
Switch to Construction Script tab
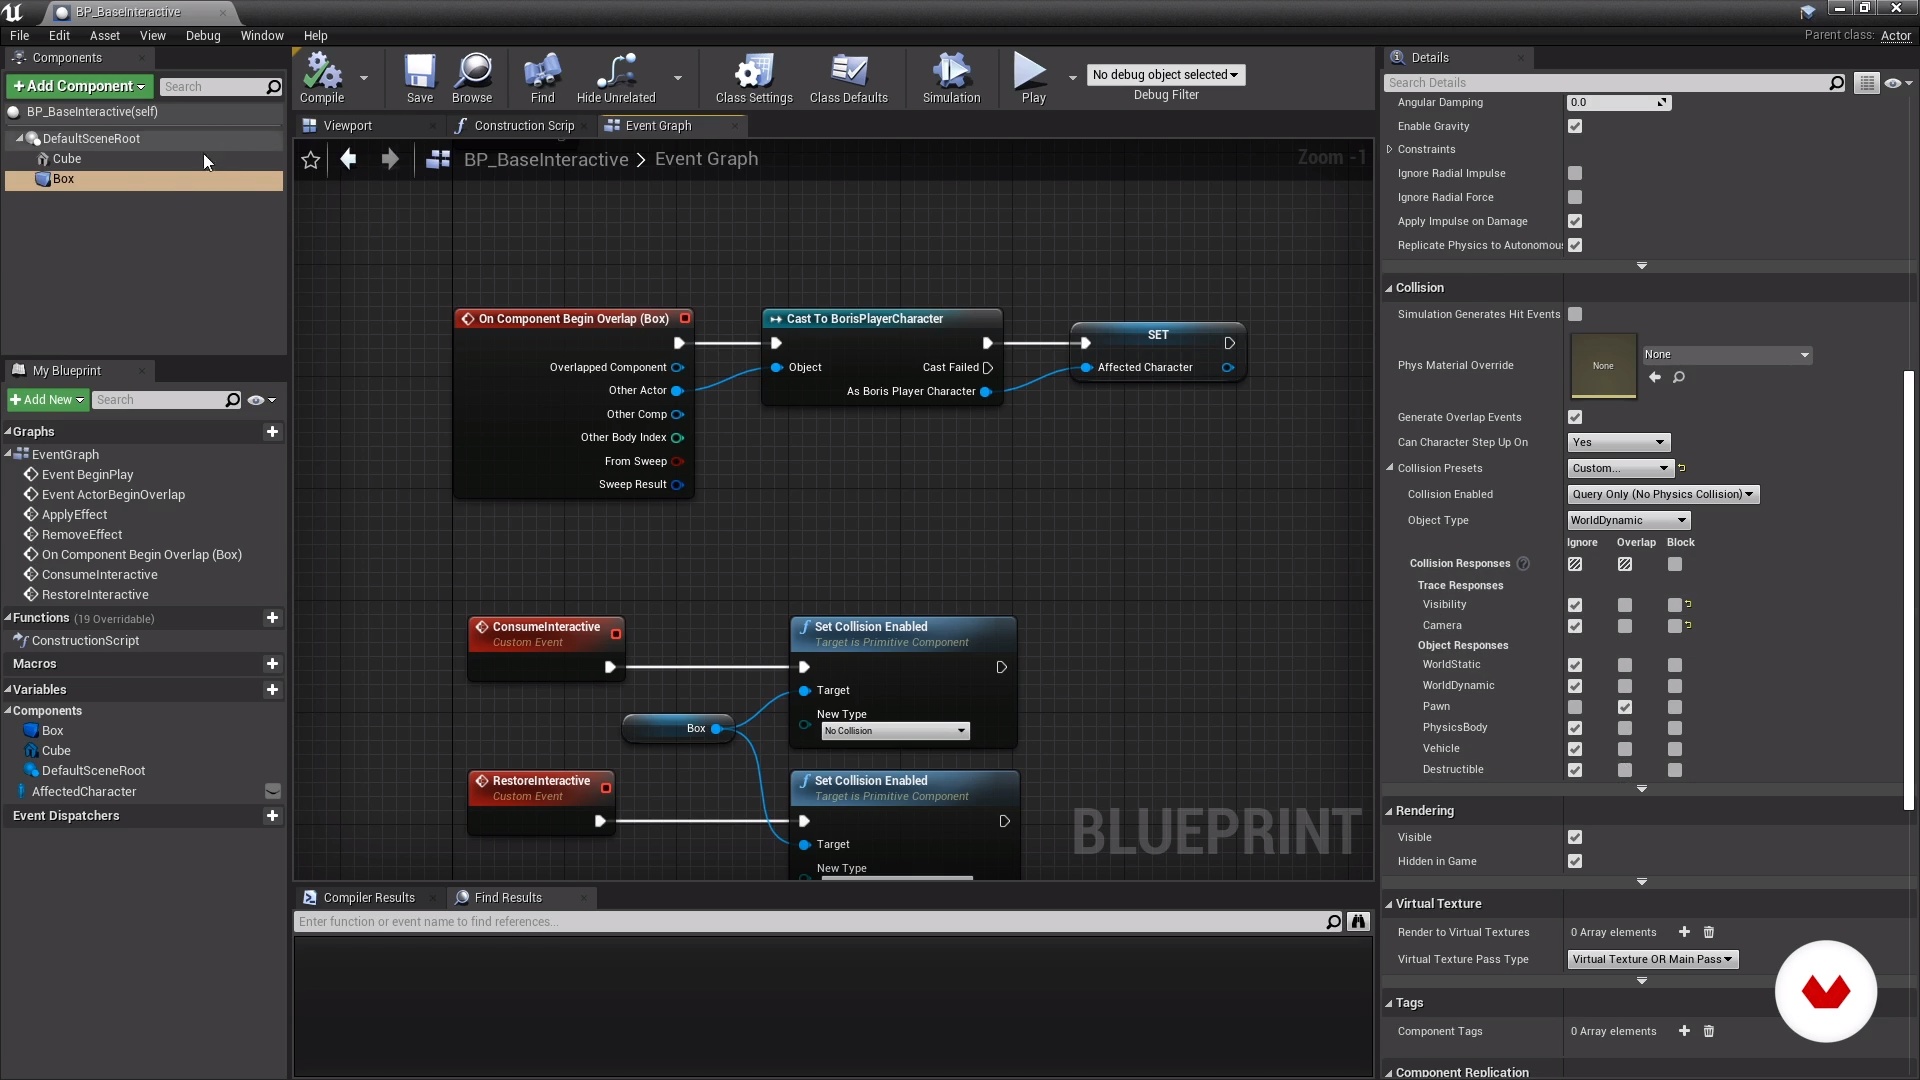(x=523, y=126)
